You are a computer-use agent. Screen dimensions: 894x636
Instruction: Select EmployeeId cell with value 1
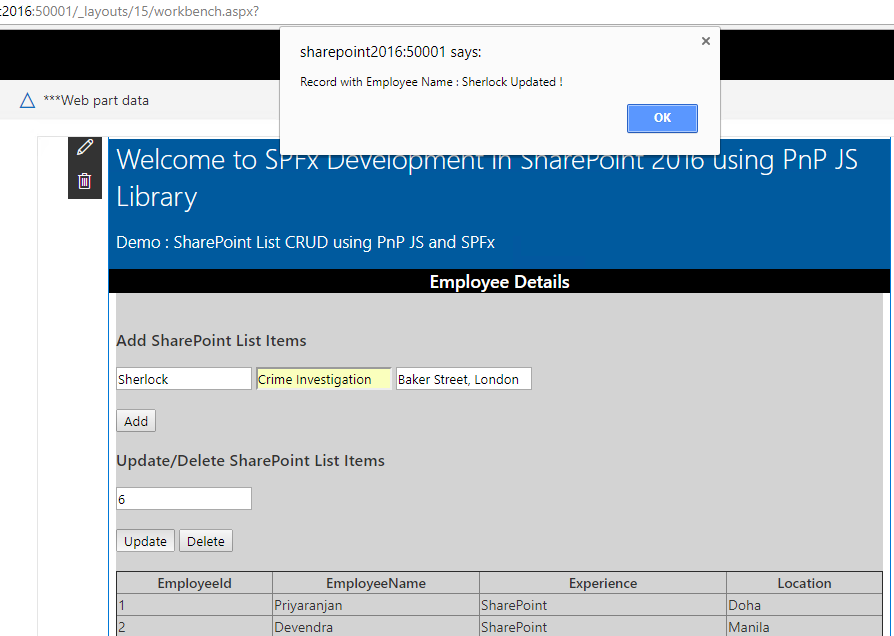point(194,605)
